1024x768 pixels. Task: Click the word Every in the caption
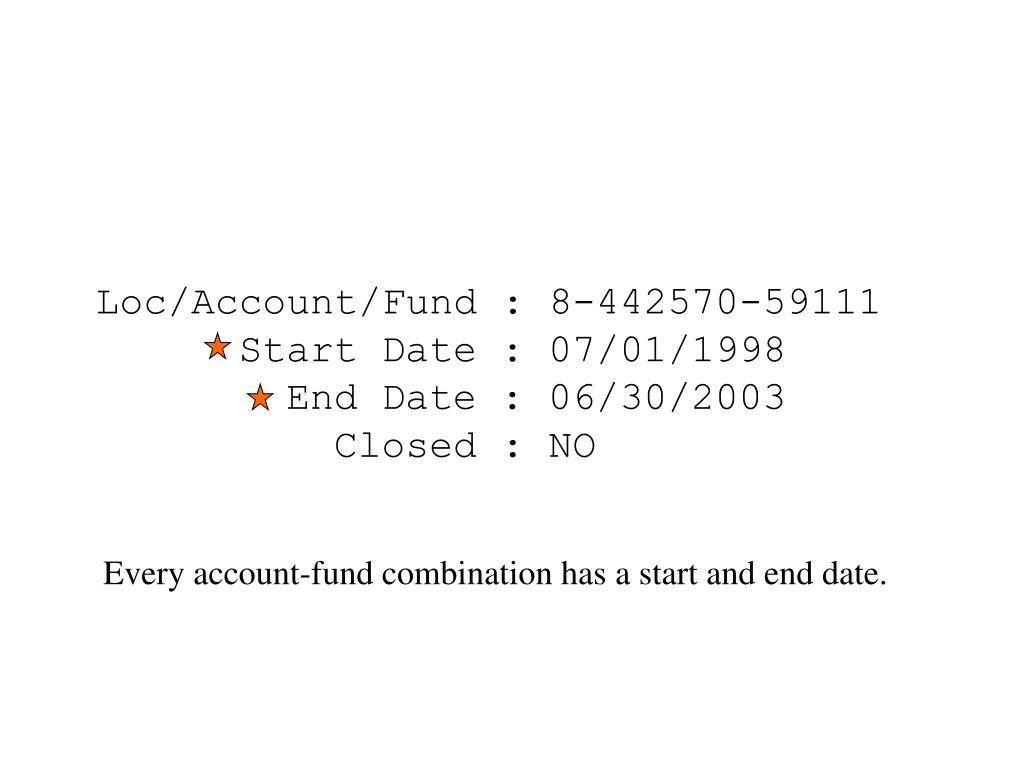coord(143,575)
